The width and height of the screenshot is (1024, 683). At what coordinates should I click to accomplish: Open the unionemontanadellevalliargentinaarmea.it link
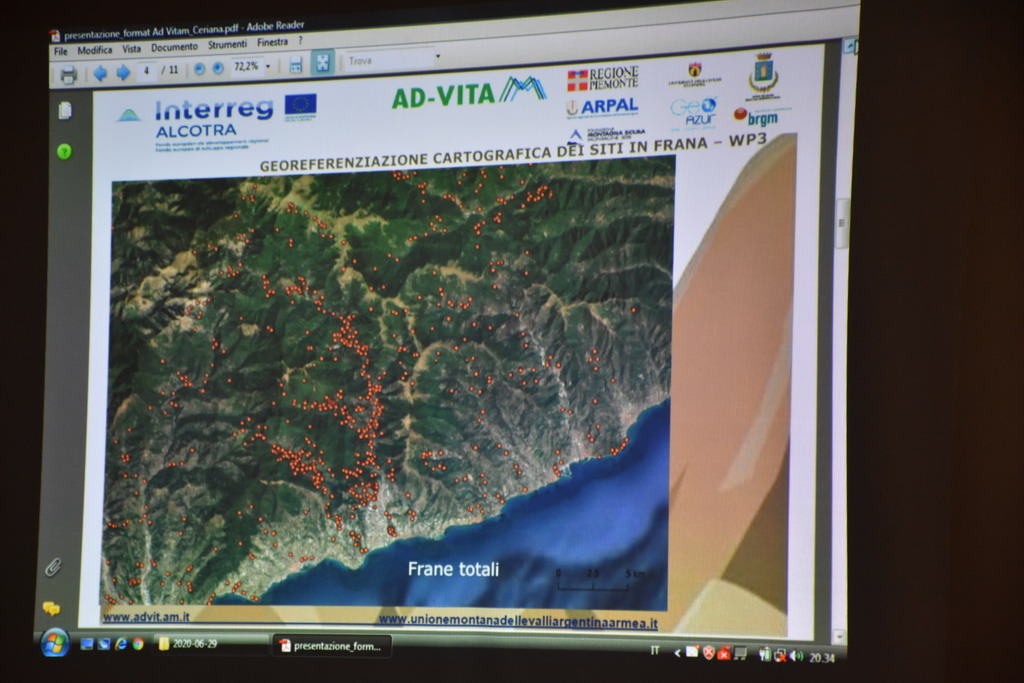point(518,621)
